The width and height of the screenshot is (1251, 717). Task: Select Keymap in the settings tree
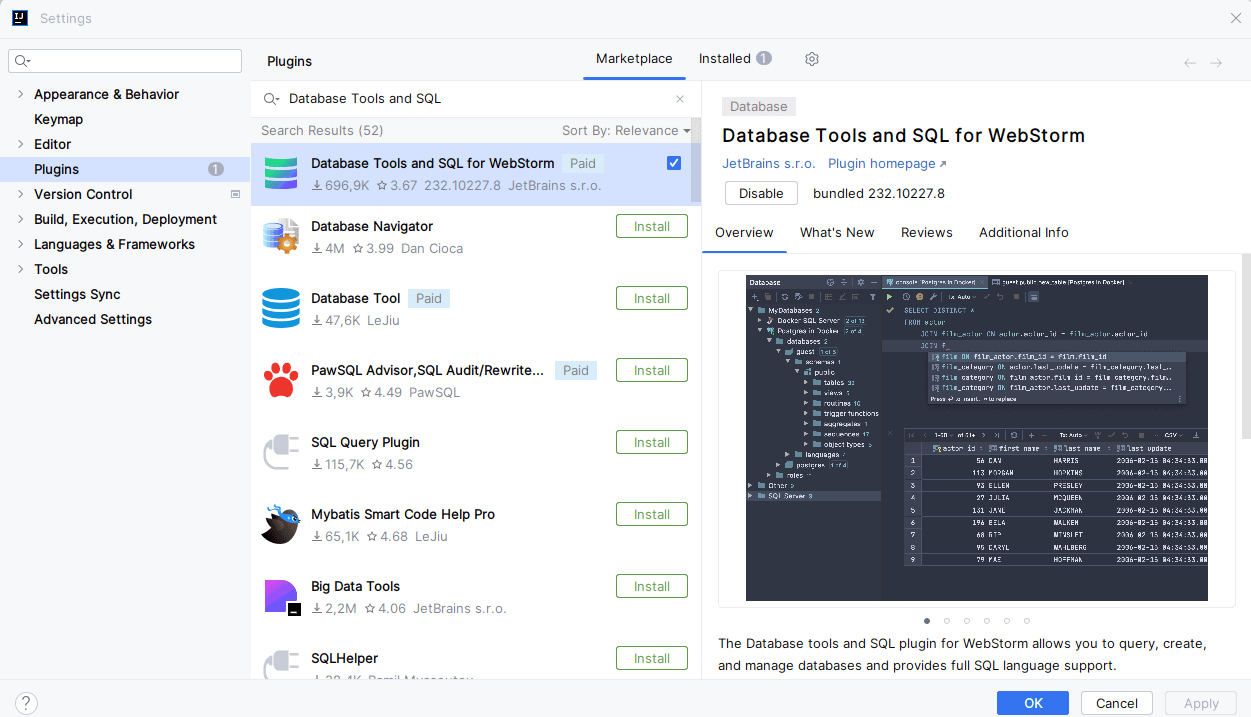(x=59, y=119)
